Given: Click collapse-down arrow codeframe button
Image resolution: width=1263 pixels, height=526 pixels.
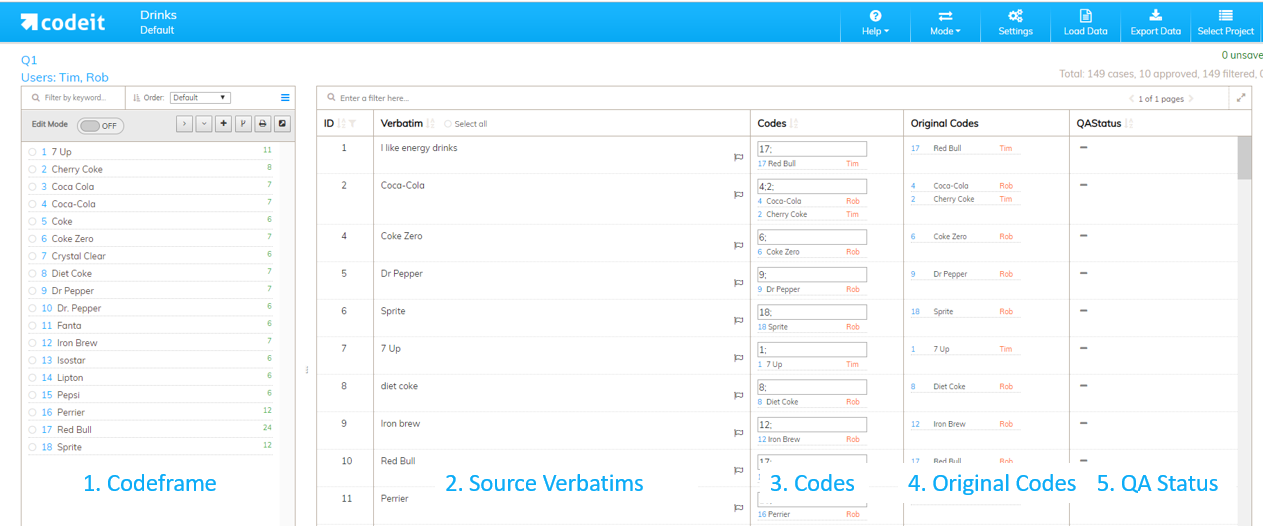Looking at the screenshot, I should tap(204, 124).
